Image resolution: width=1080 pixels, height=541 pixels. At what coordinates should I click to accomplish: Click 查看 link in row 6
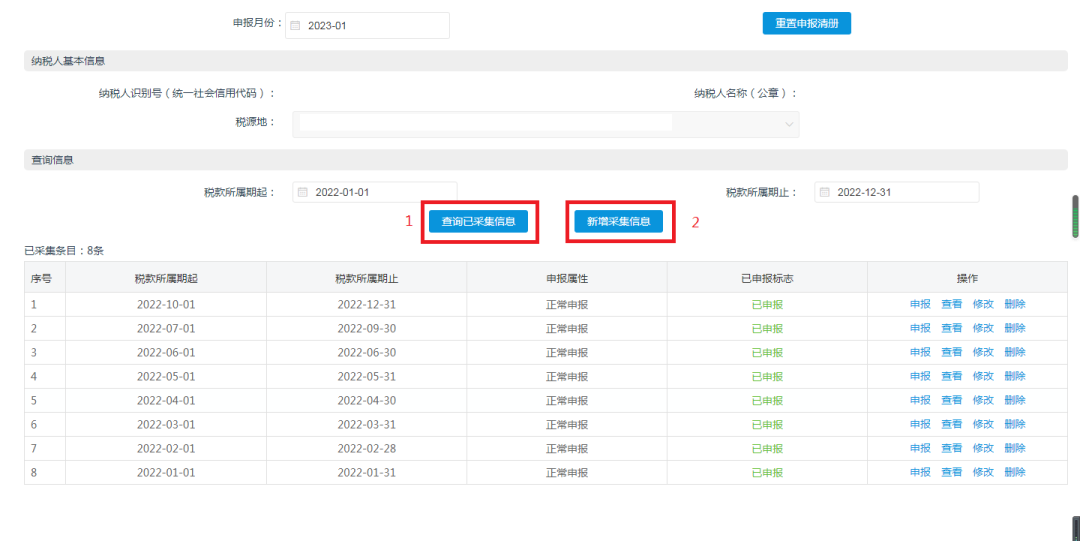pyautogui.click(x=951, y=425)
